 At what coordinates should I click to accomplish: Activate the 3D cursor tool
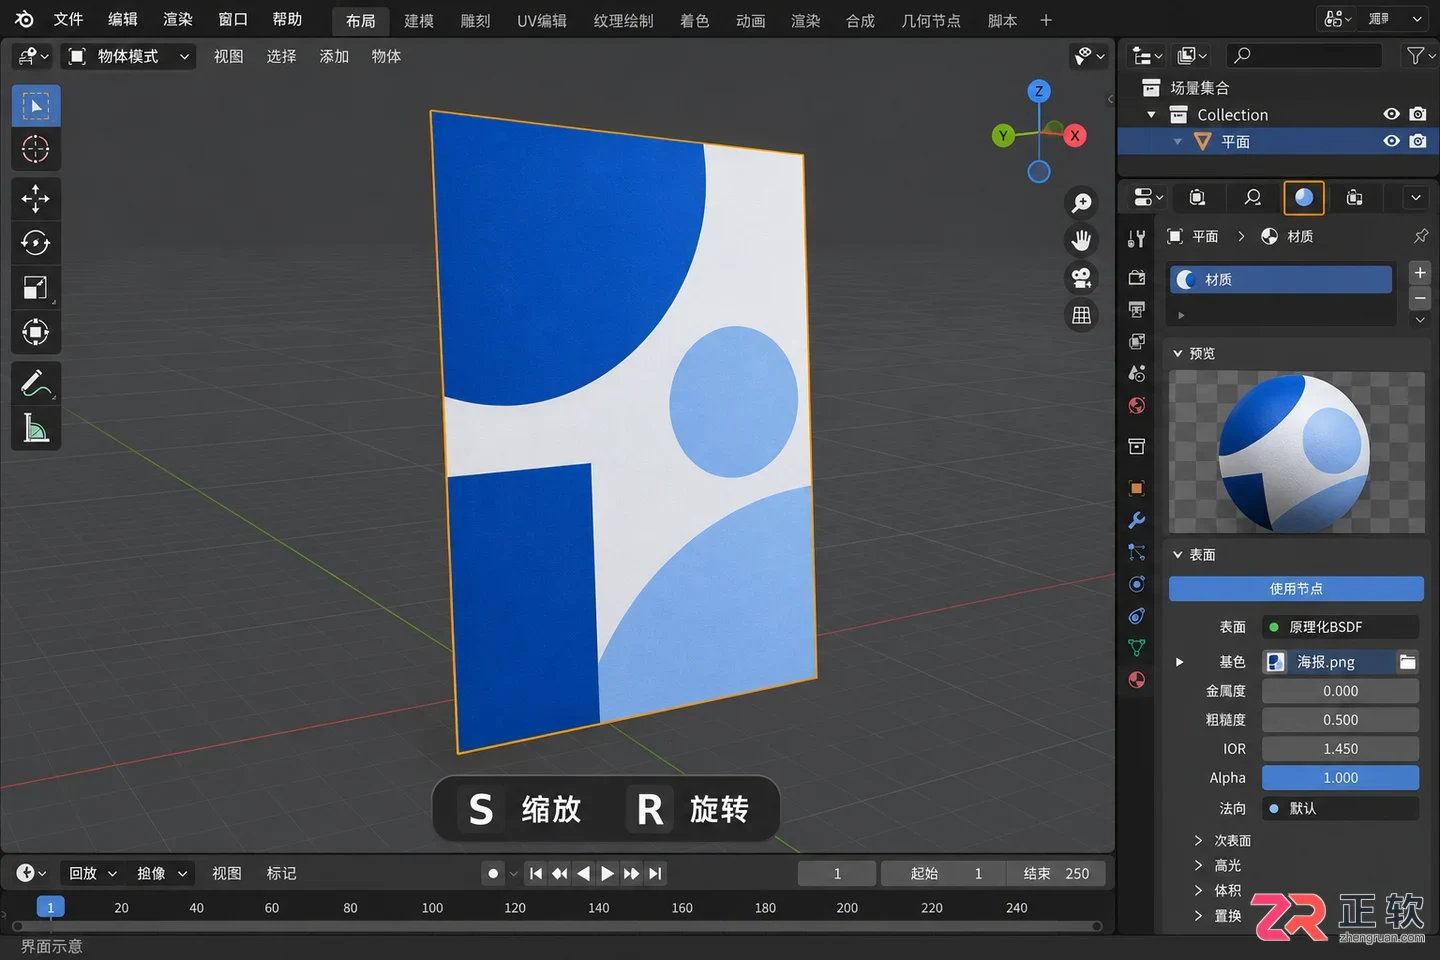point(36,149)
